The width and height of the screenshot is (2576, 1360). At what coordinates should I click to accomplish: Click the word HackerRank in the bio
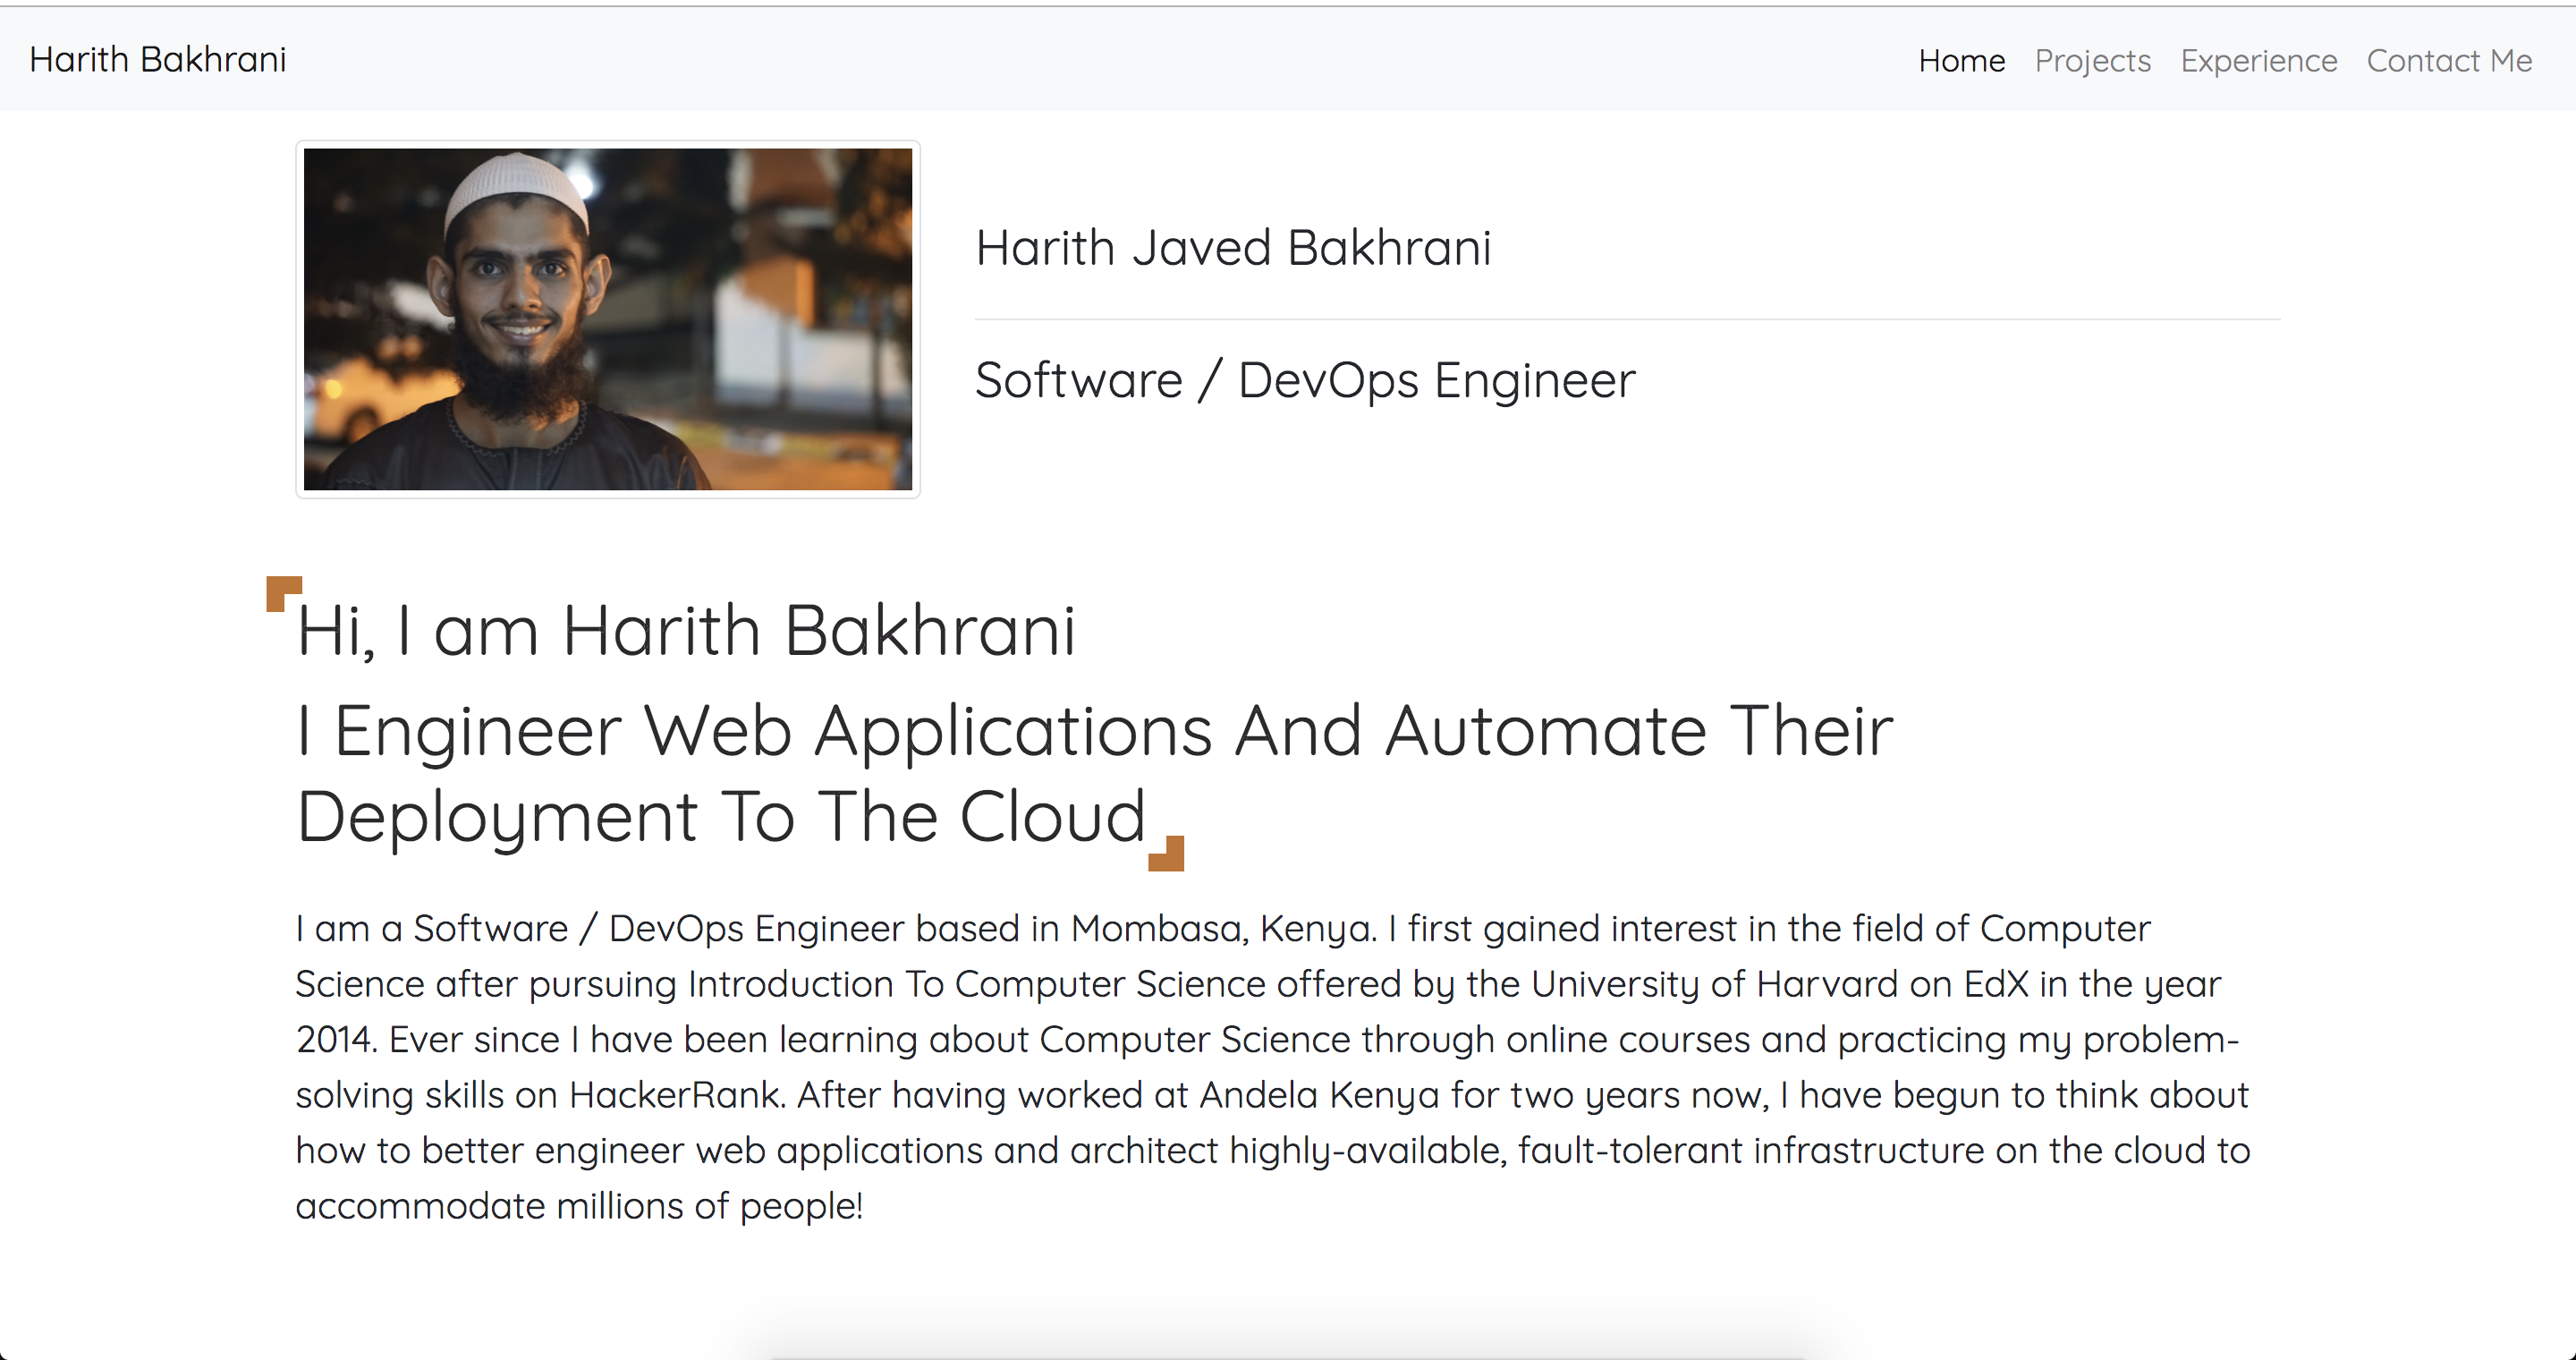coord(675,1095)
